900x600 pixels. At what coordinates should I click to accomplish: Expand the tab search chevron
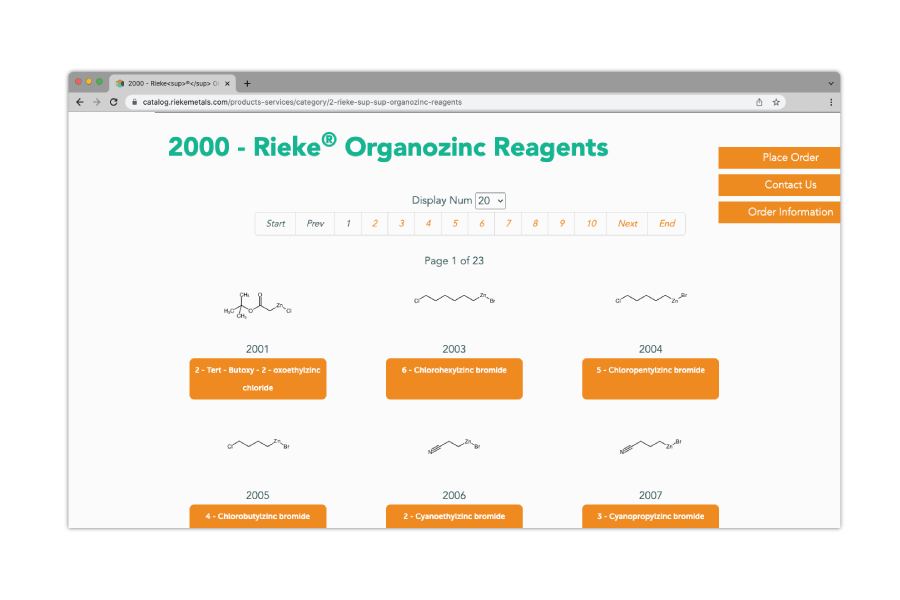tap(830, 84)
